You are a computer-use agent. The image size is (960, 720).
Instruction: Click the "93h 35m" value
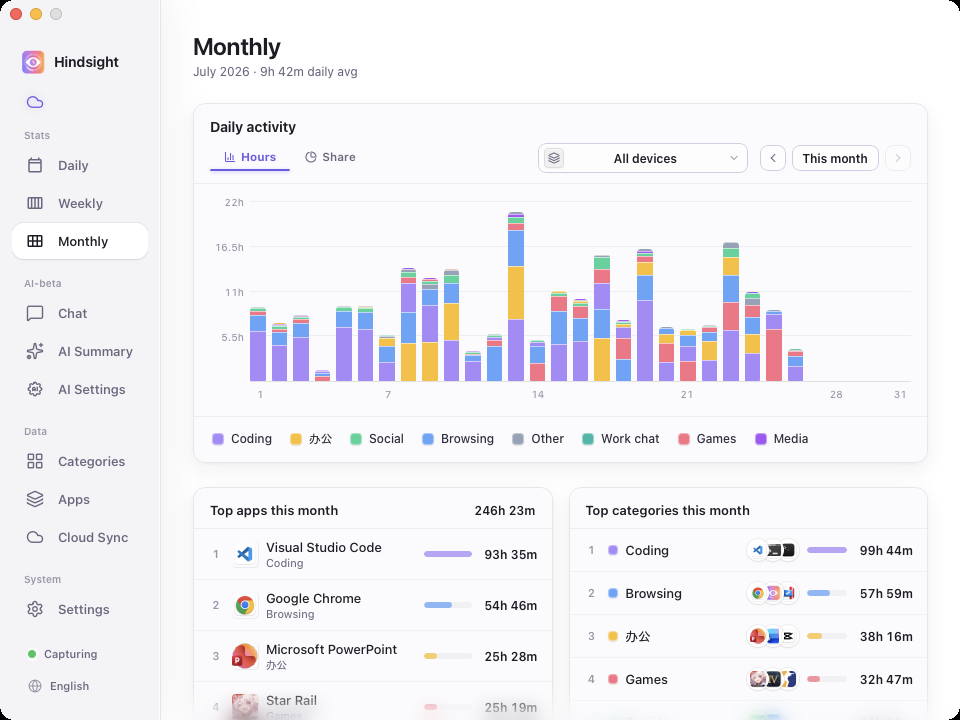pyautogui.click(x=511, y=555)
